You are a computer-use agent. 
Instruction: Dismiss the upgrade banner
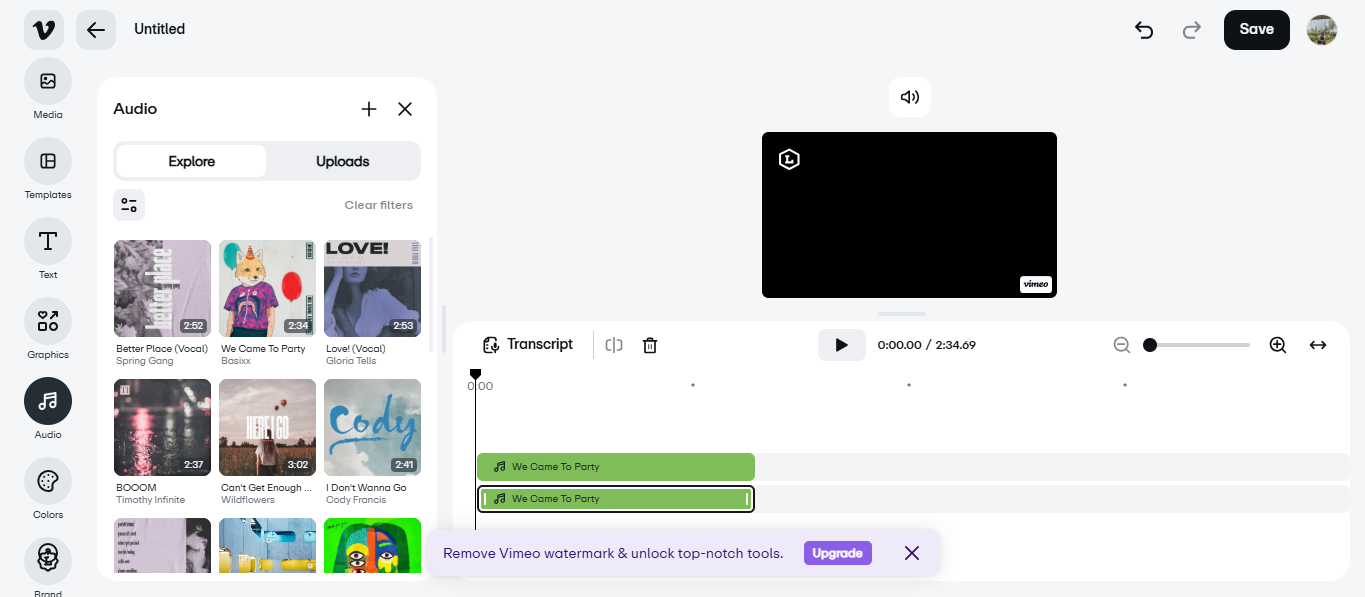click(x=912, y=553)
